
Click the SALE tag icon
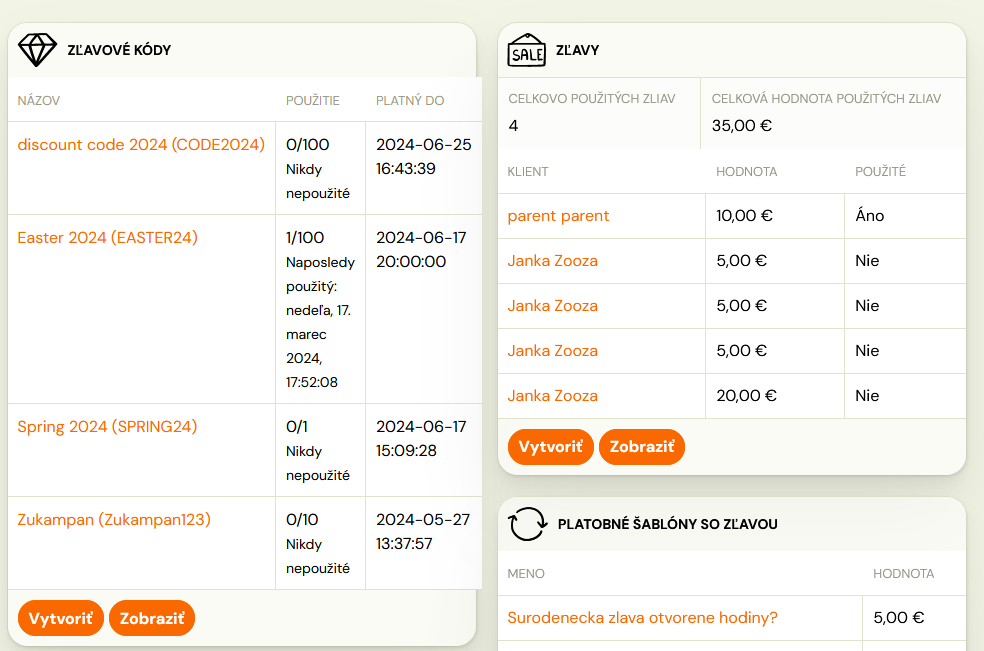[527, 50]
